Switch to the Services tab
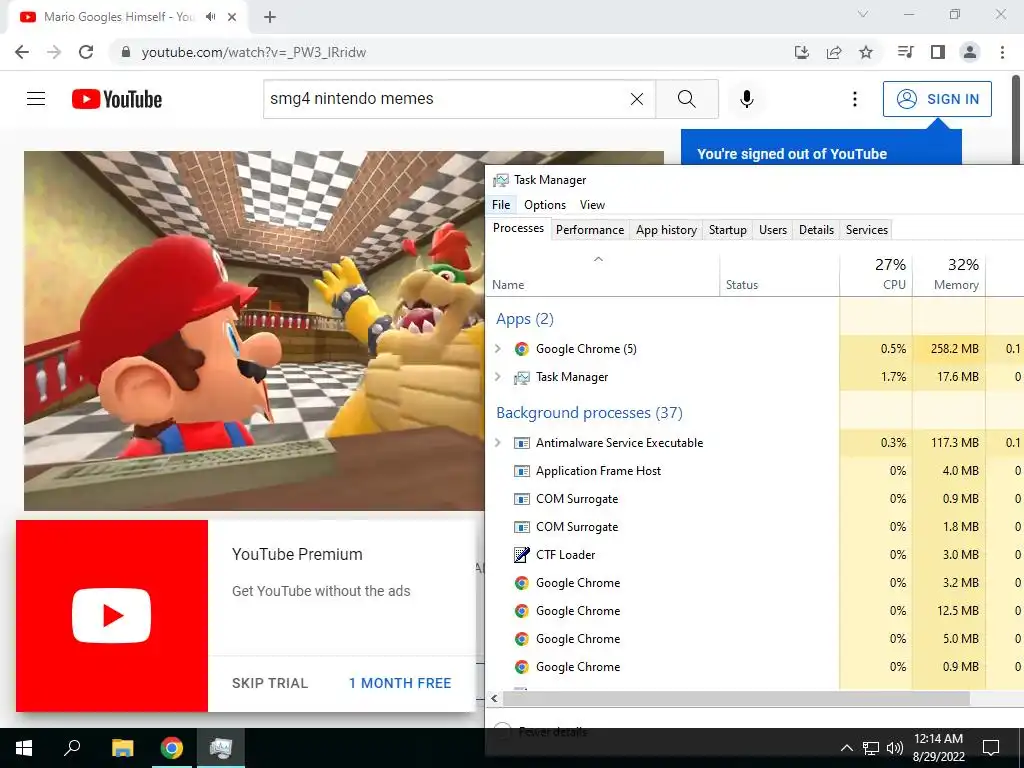The image size is (1024, 768). [x=867, y=230]
